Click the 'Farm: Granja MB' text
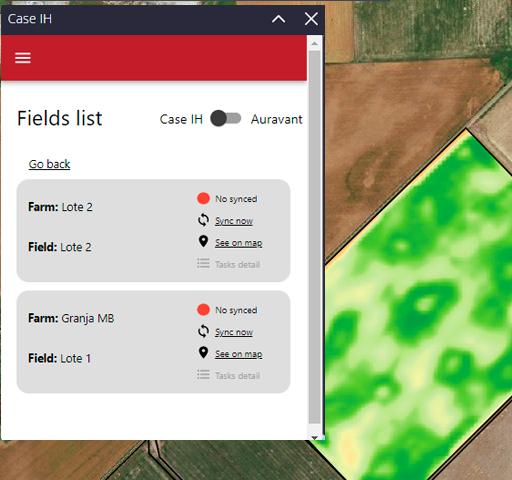512x480 pixels. point(71,318)
